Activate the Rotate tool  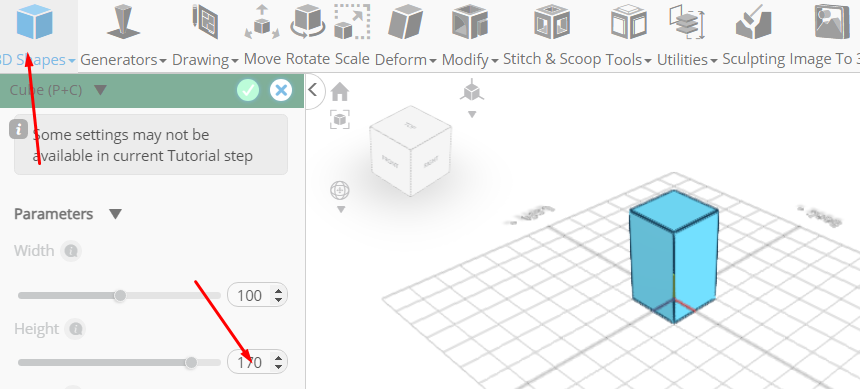click(x=308, y=22)
